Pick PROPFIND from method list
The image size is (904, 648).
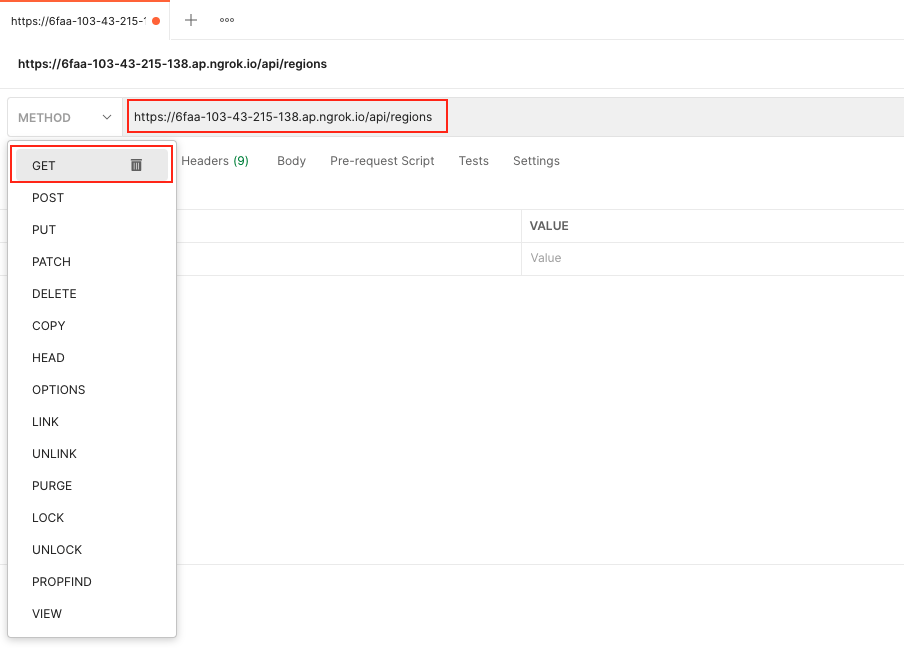[x=62, y=582]
